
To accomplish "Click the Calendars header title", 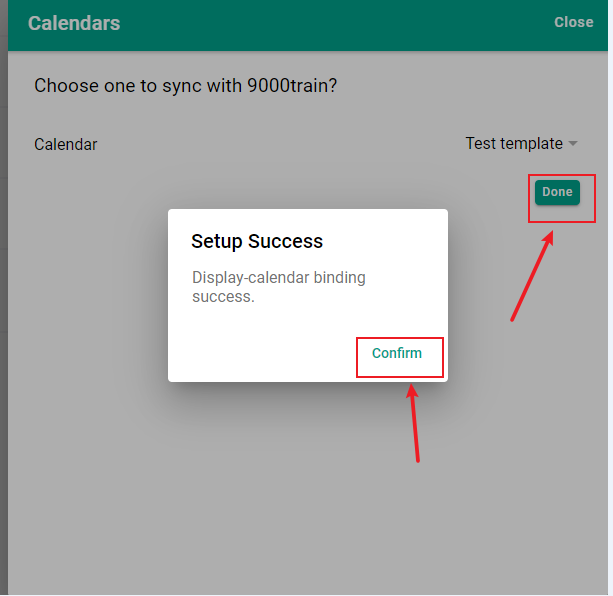I will point(74,23).
